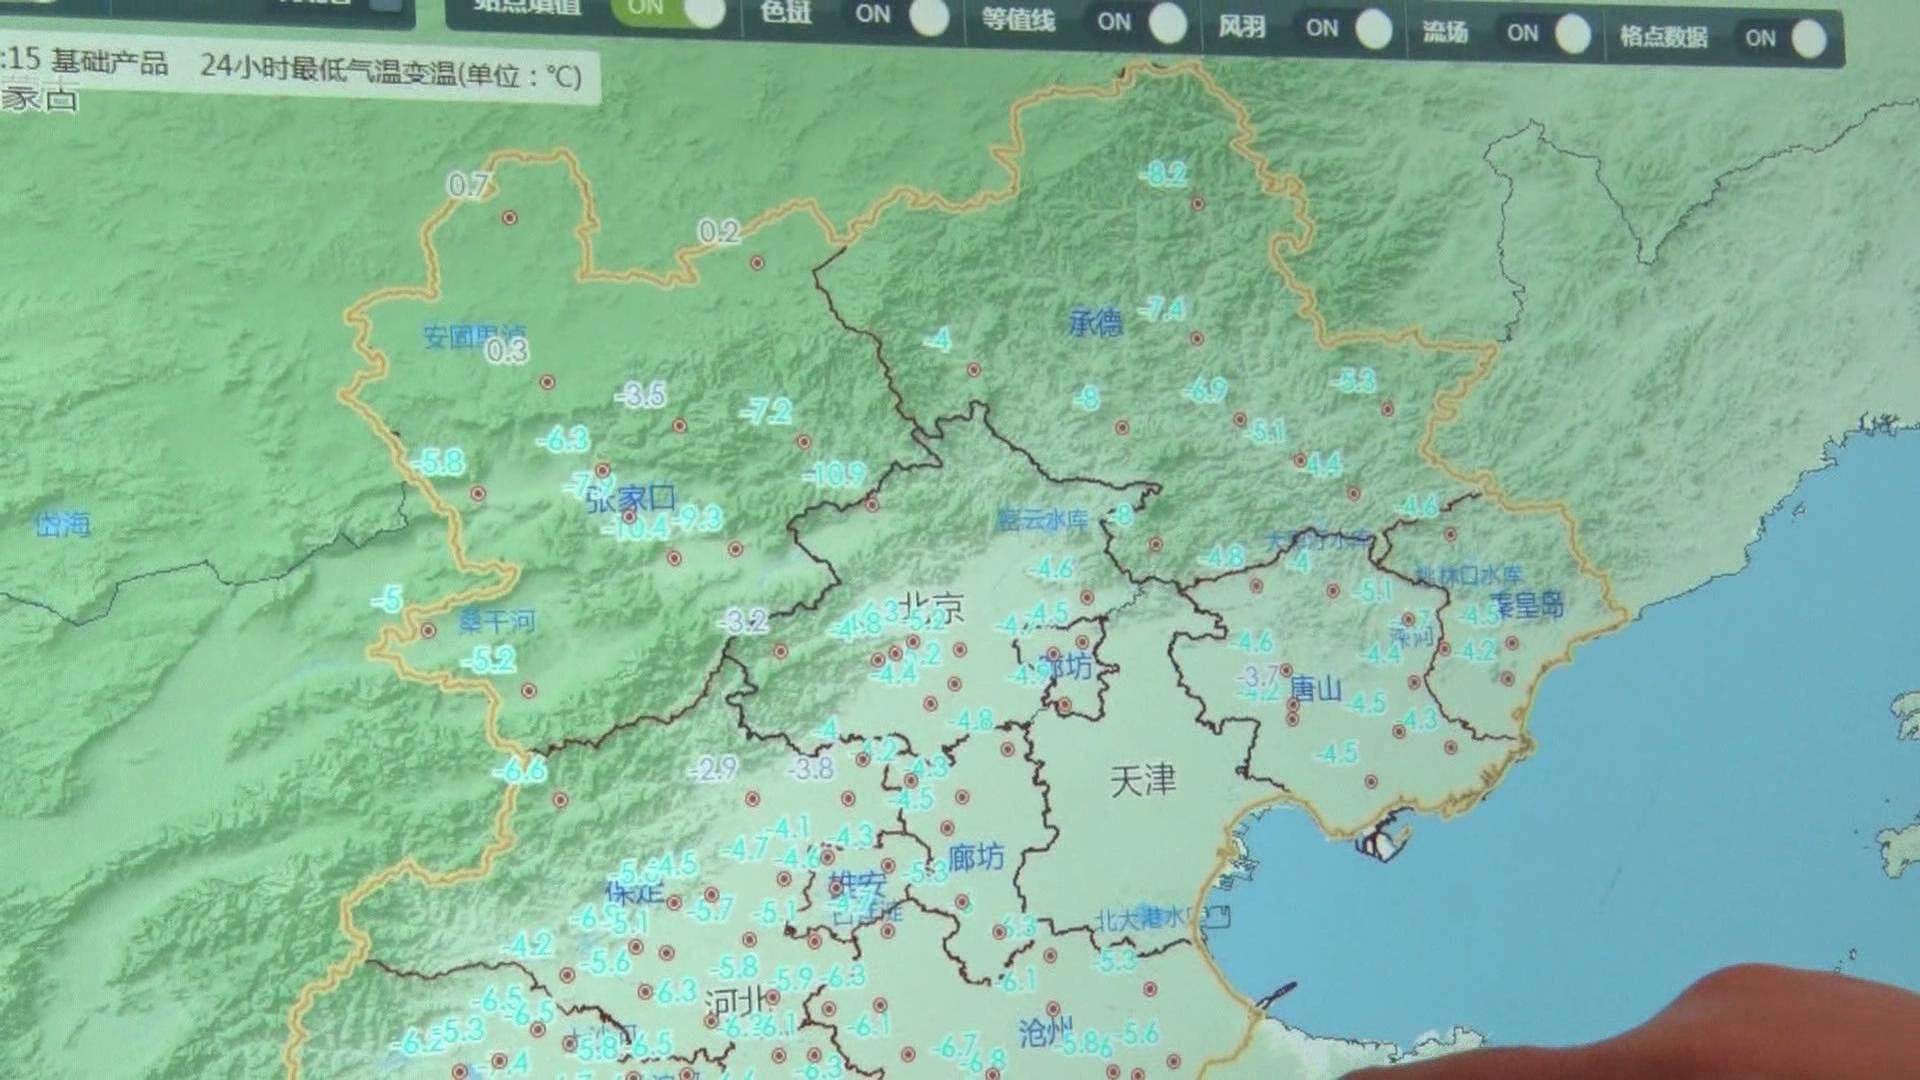This screenshot has width=1920, height=1080.
Task: Click station marker under the -5.2 value
Action: [529, 690]
